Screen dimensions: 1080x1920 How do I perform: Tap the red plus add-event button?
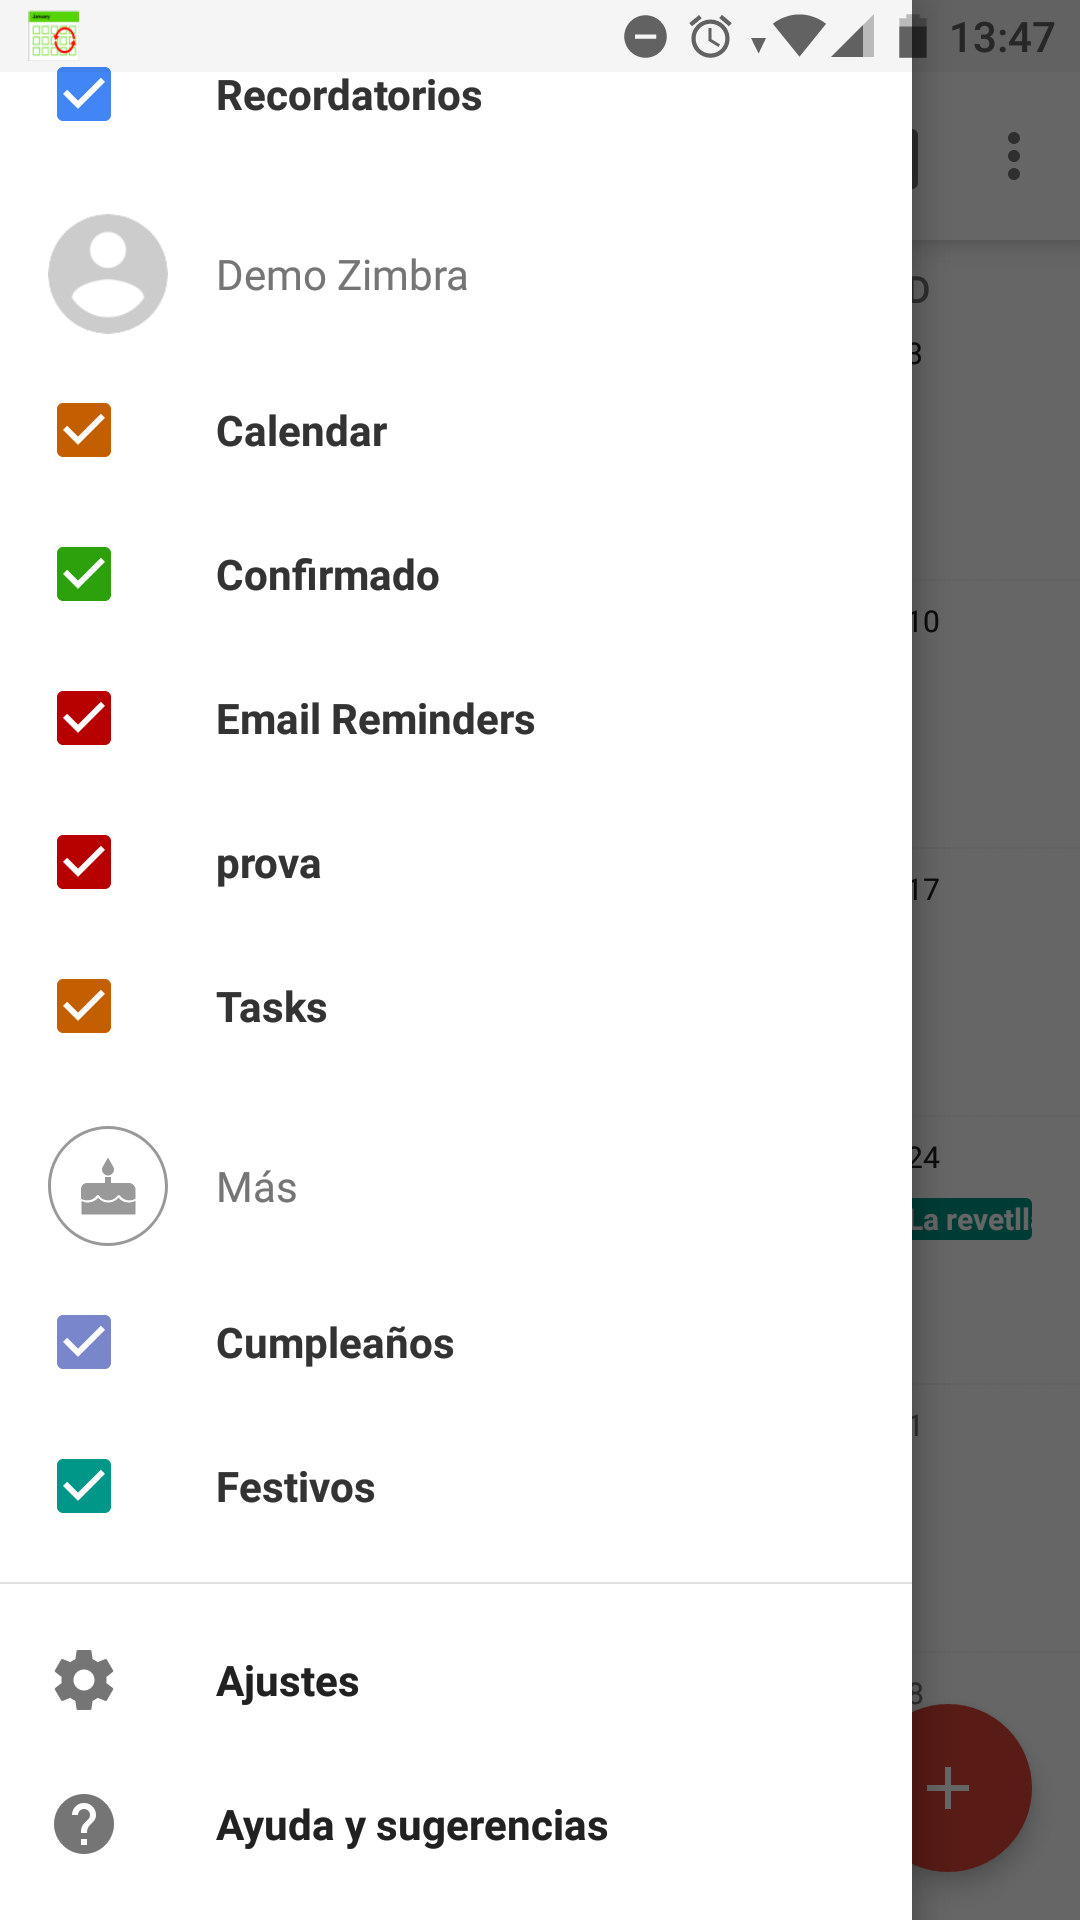pos(948,1788)
